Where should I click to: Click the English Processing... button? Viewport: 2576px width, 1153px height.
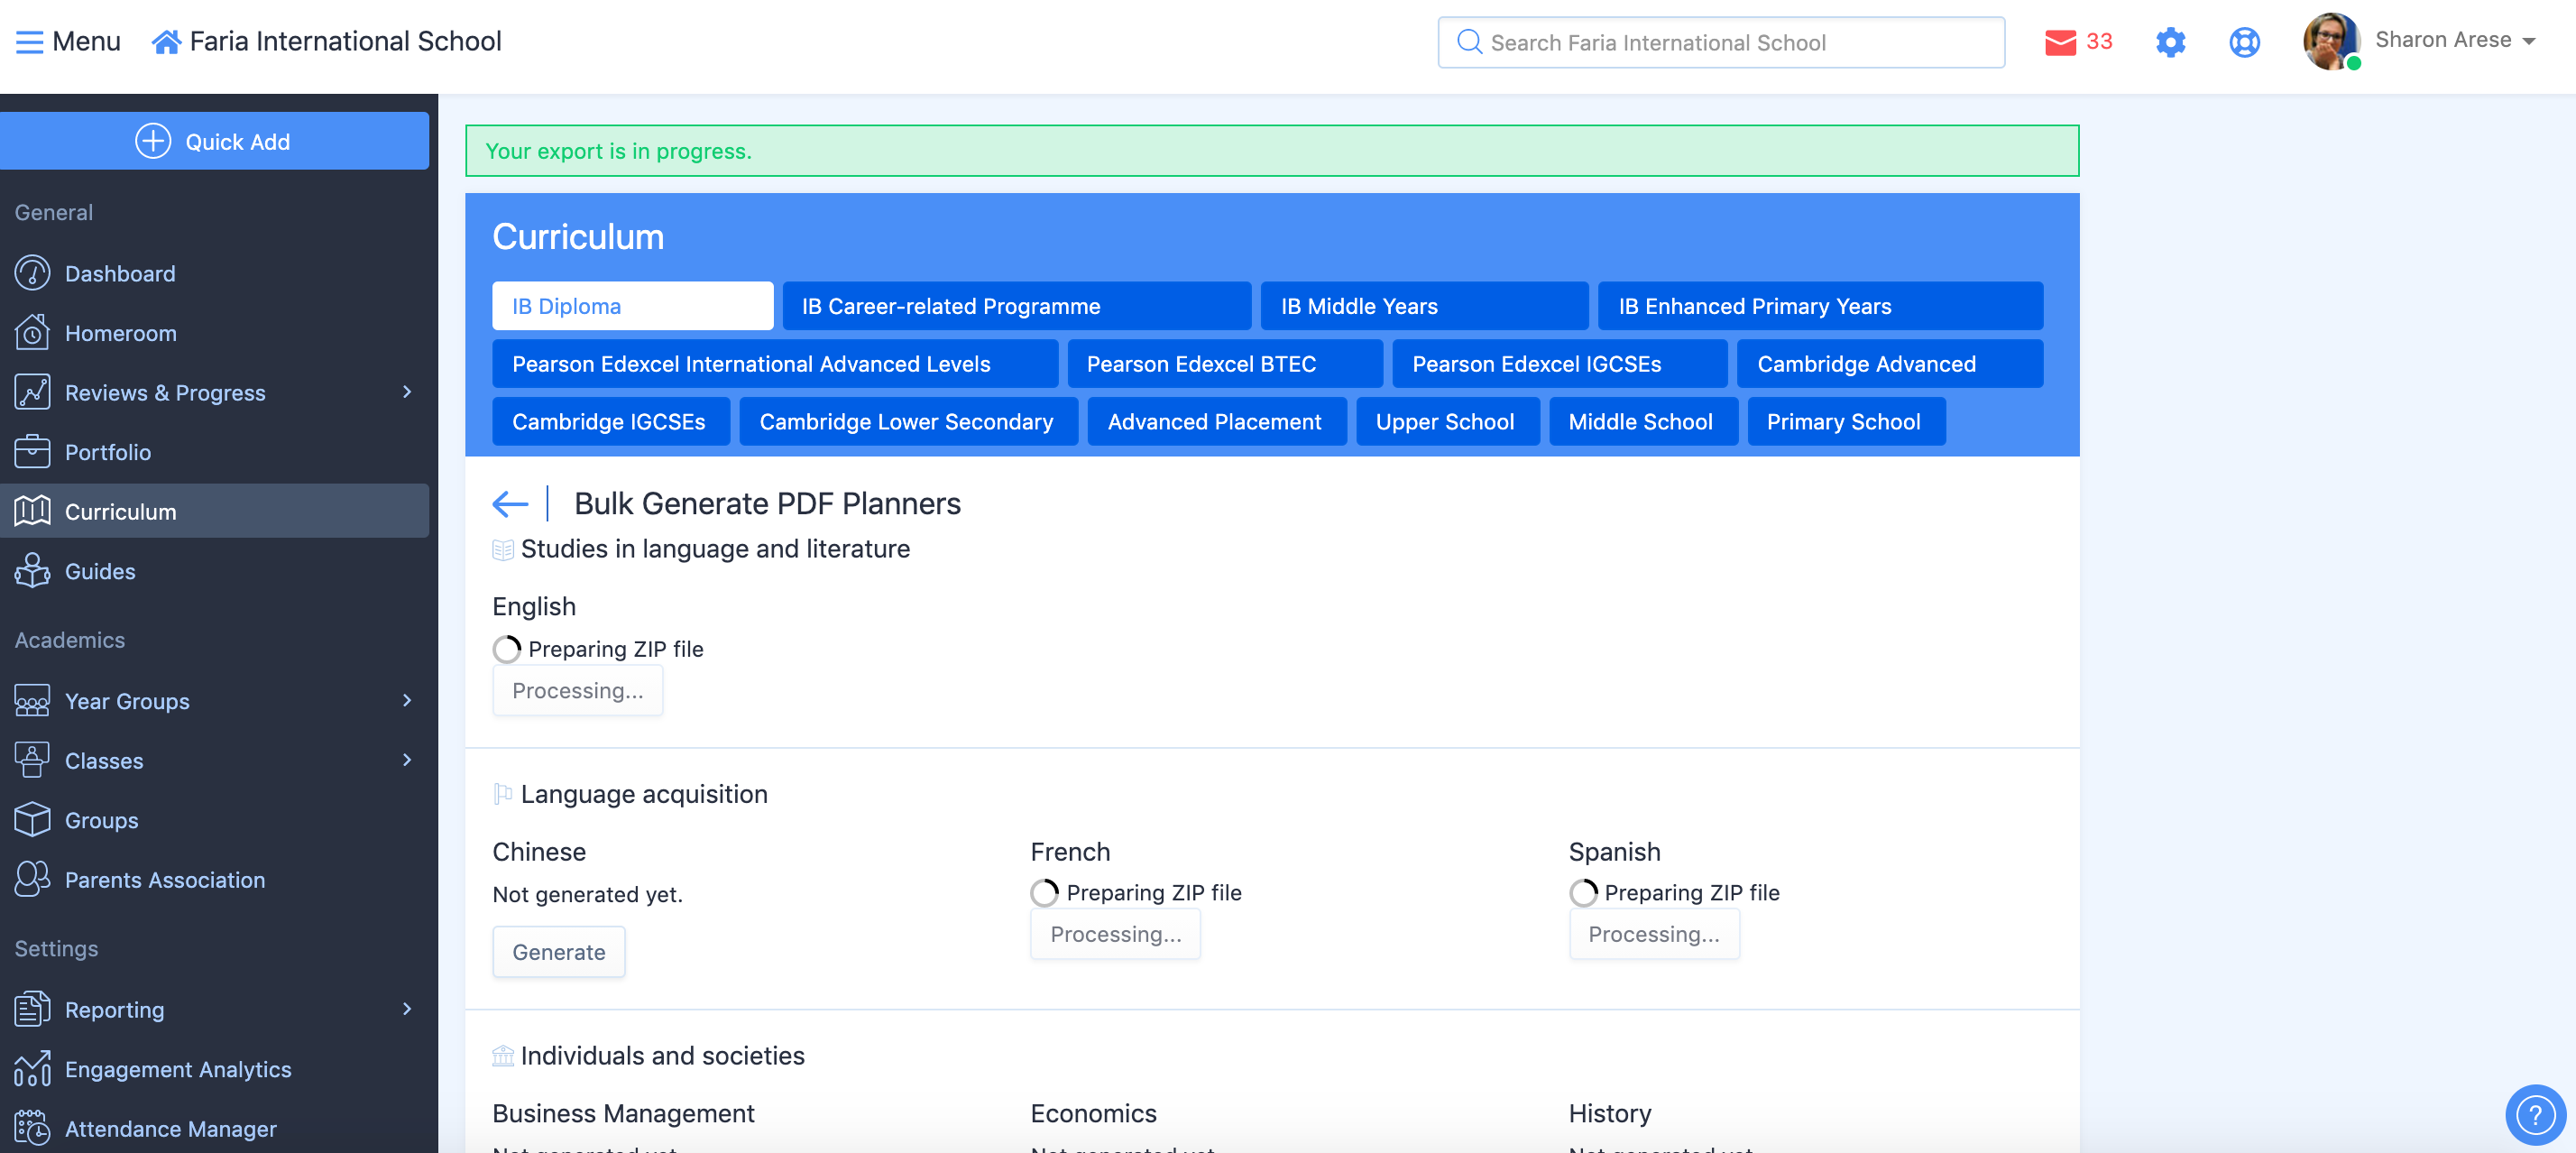pyautogui.click(x=577, y=691)
